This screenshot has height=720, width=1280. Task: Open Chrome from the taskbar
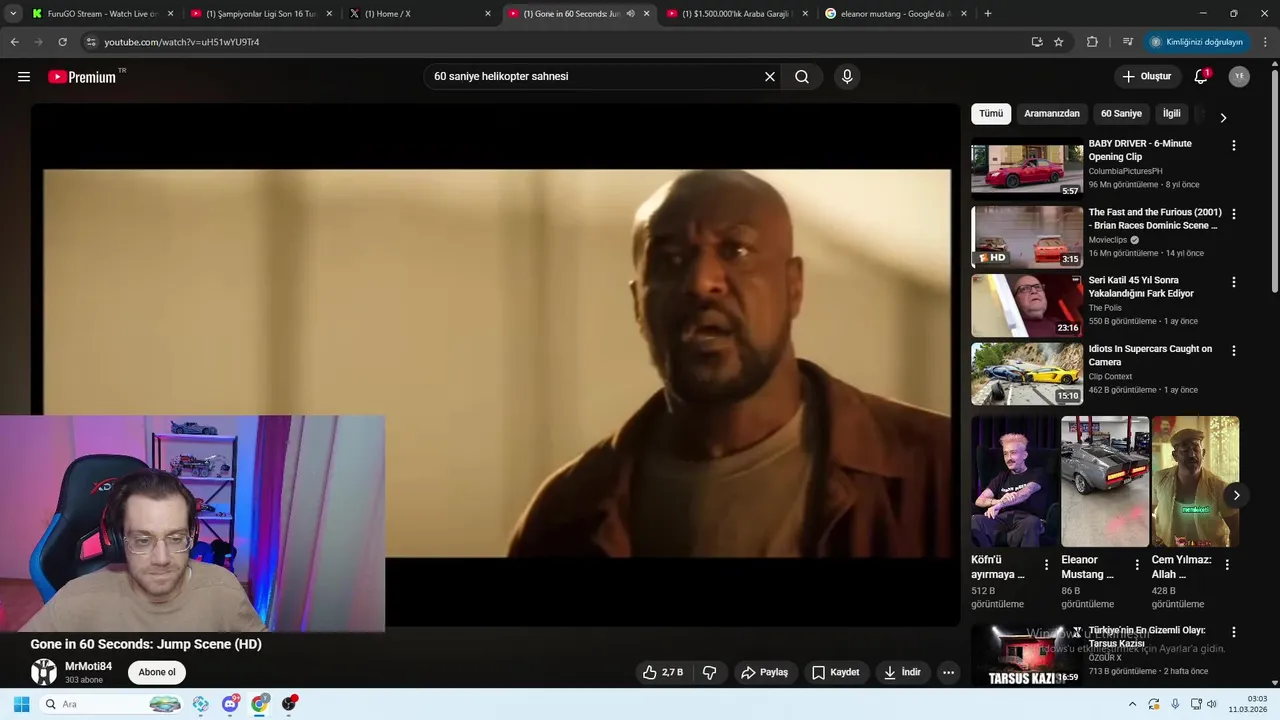click(260, 704)
